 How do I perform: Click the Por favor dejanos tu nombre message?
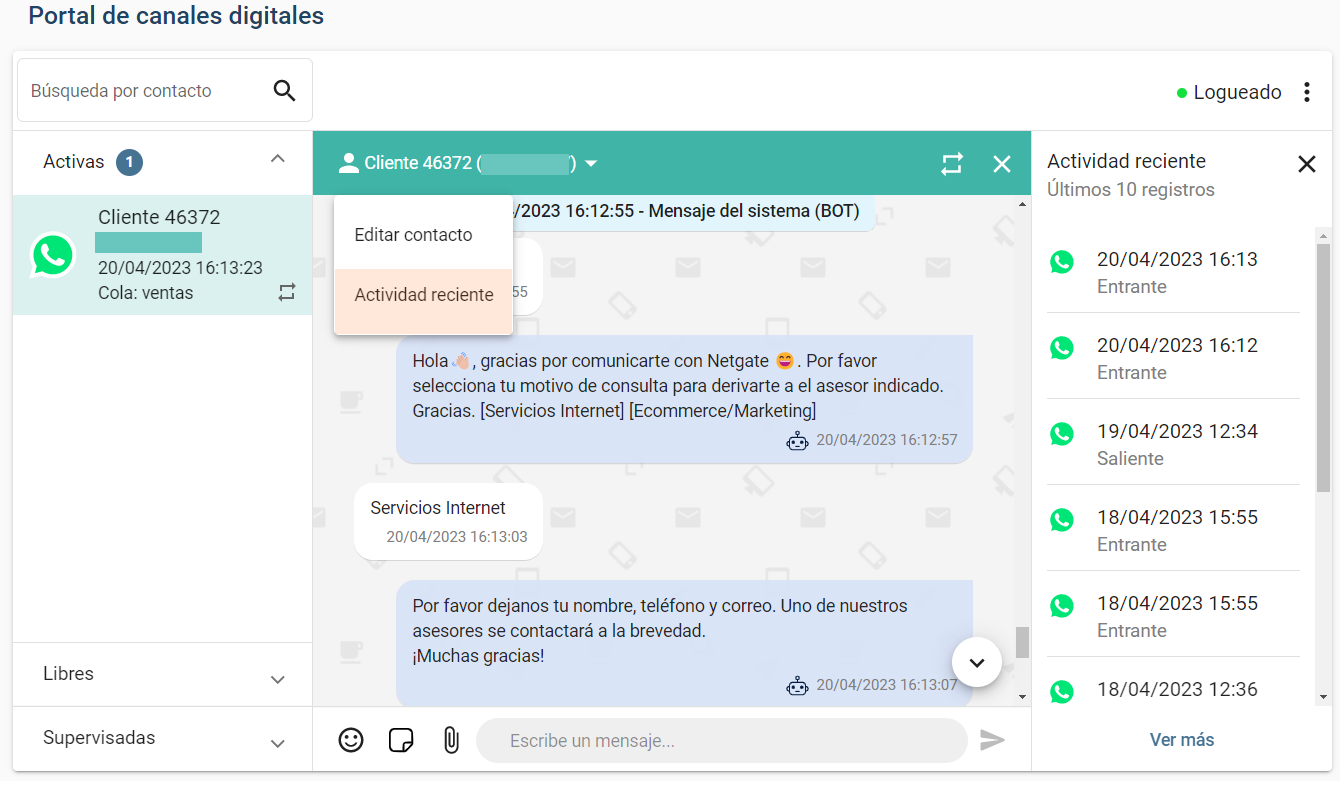tap(684, 644)
